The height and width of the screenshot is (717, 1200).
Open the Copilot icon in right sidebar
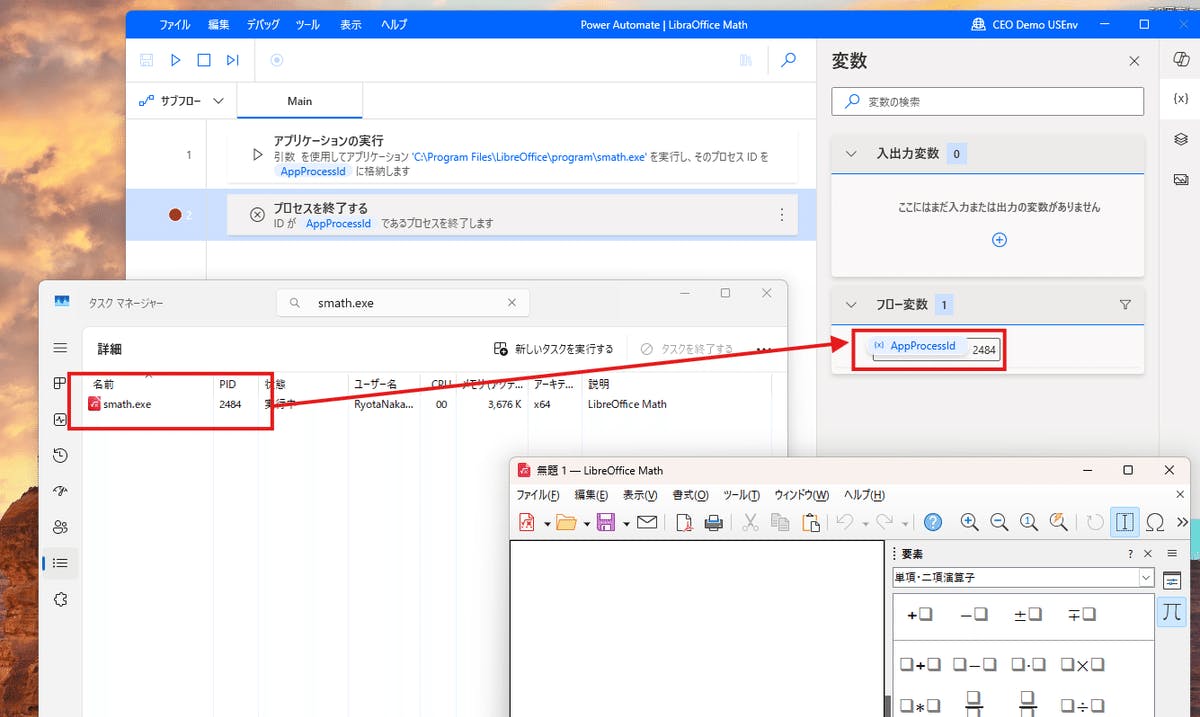tap(1180, 61)
